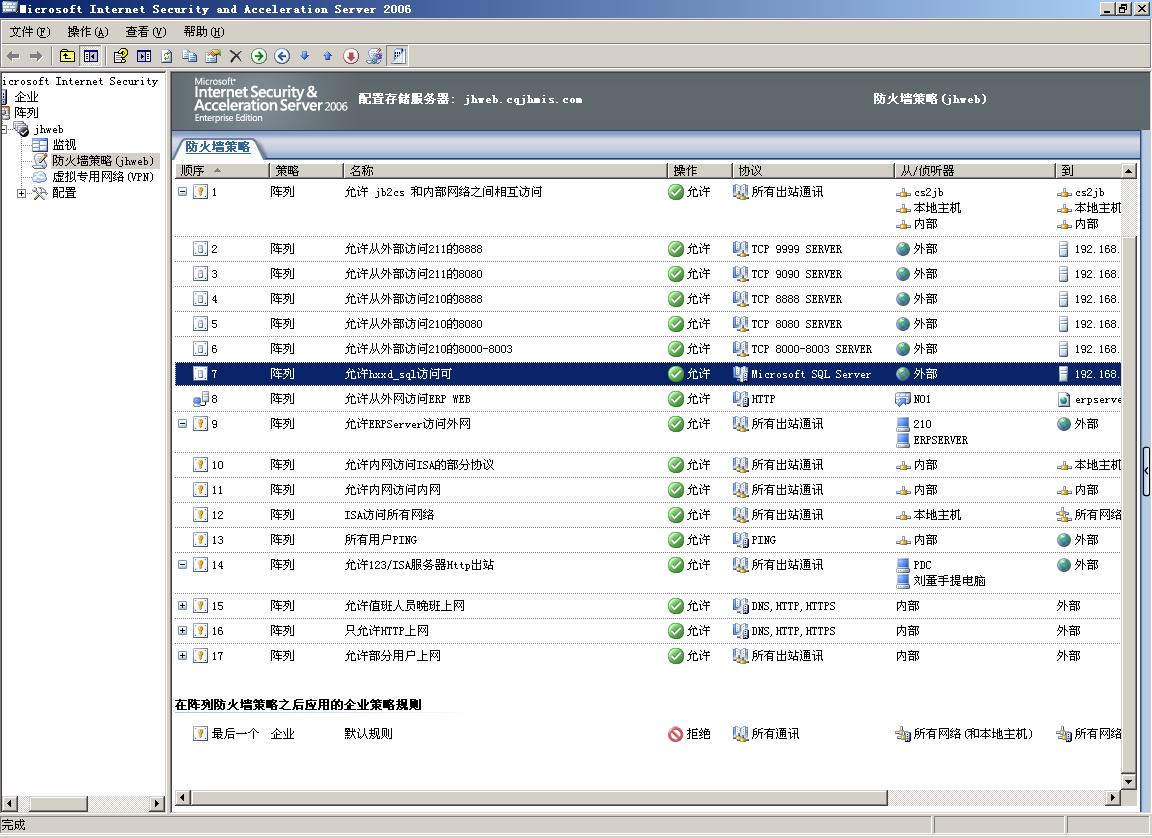Expand the 配置 tree node
The image size is (1152, 838).
click(21, 193)
